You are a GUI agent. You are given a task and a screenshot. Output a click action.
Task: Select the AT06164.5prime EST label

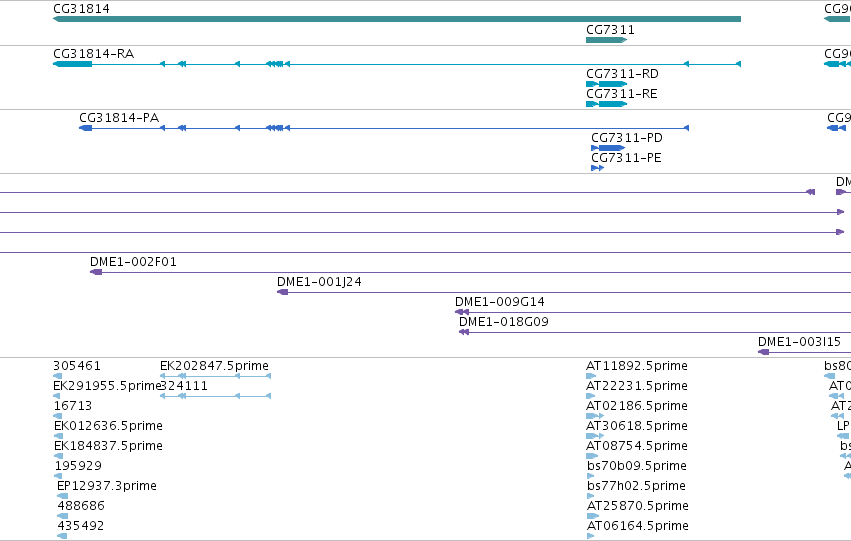tap(638, 526)
